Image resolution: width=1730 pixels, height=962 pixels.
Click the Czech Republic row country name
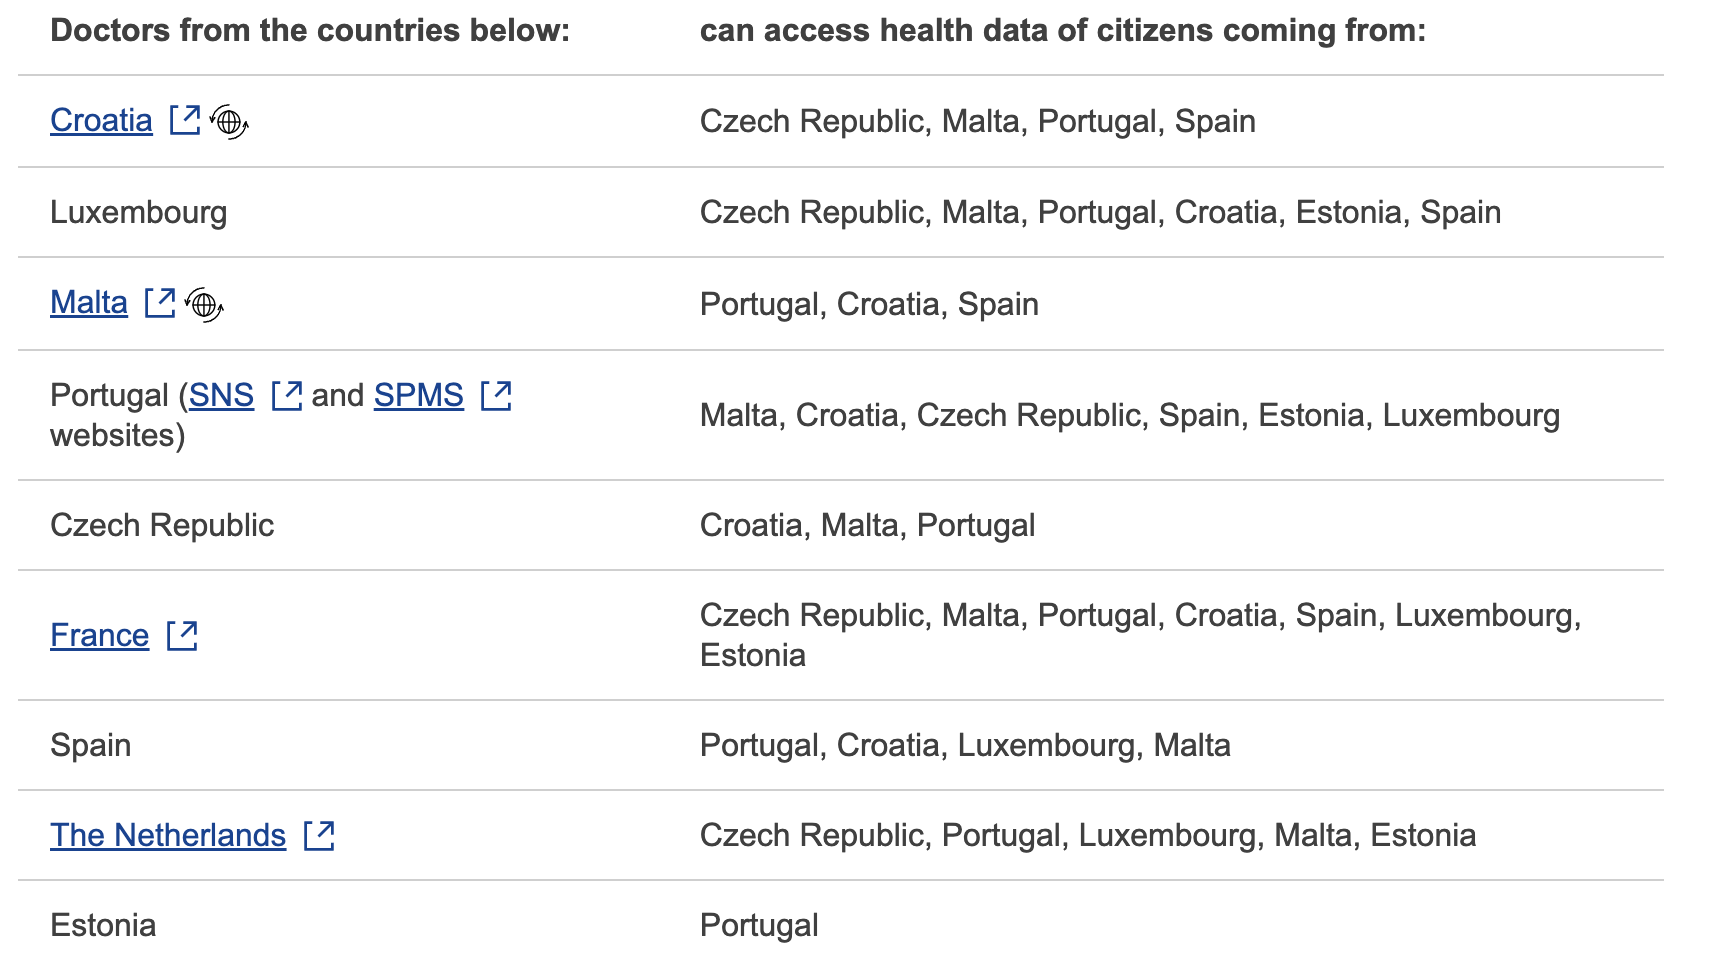[x=162, y=526]
